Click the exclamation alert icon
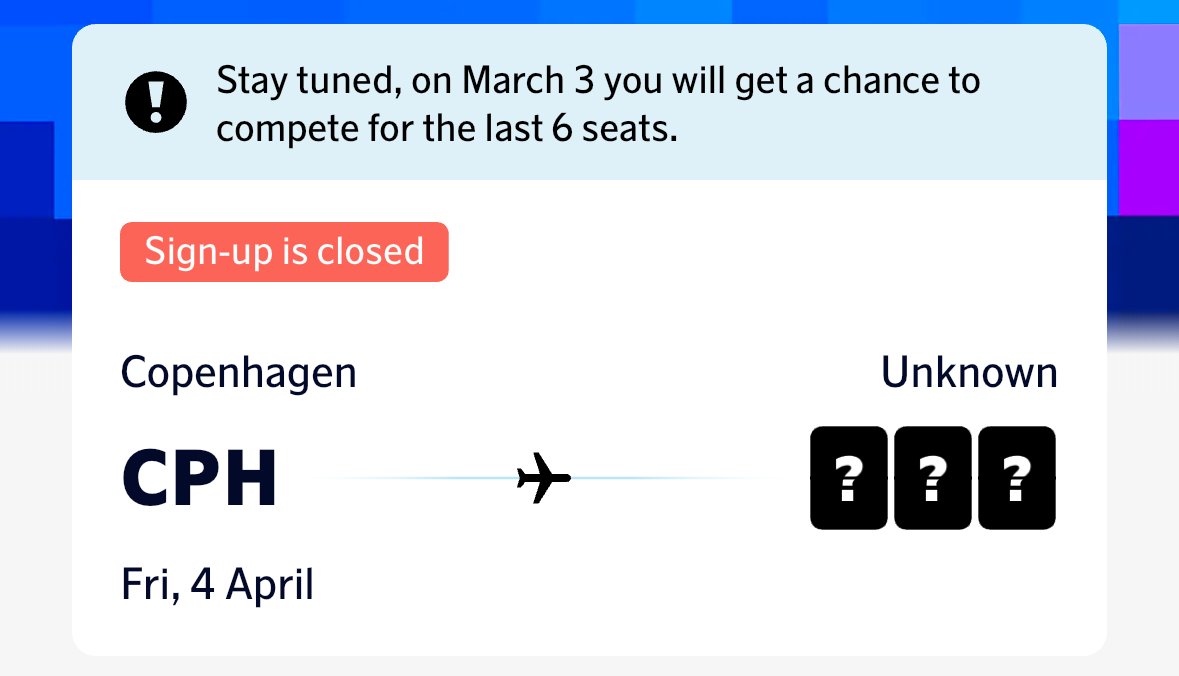 [157, 102]
